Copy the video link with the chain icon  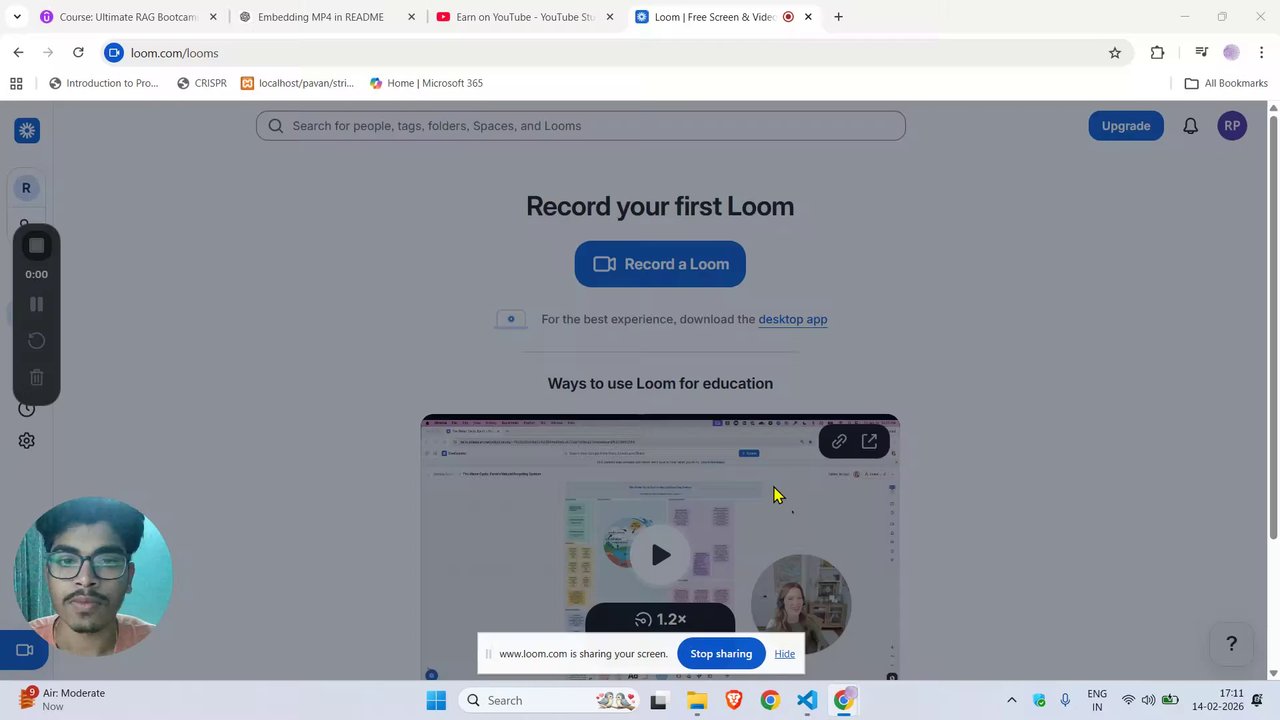point(839,441)
